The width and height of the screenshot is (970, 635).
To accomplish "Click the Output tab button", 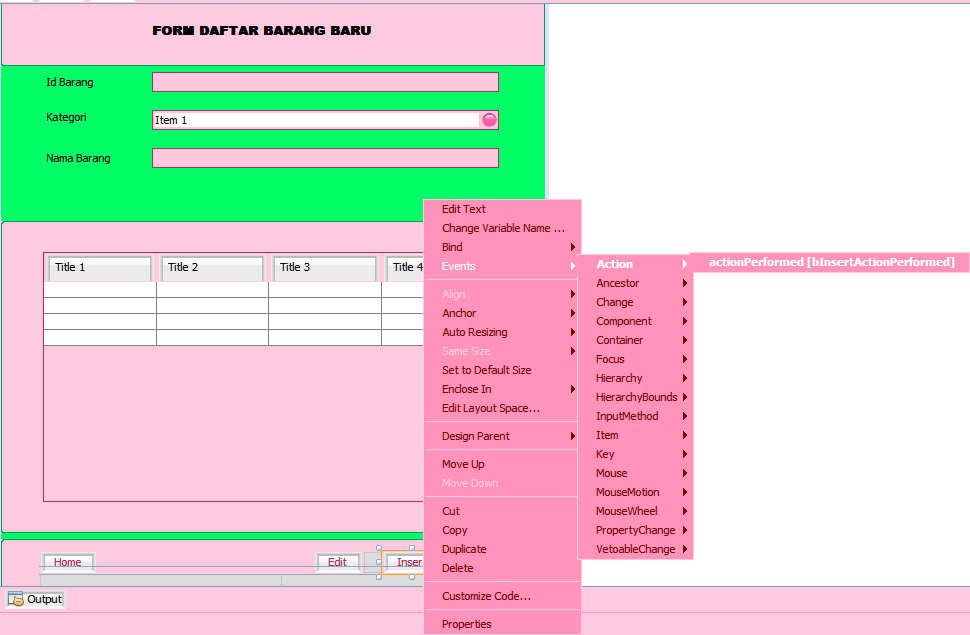I will pos(35,599).
